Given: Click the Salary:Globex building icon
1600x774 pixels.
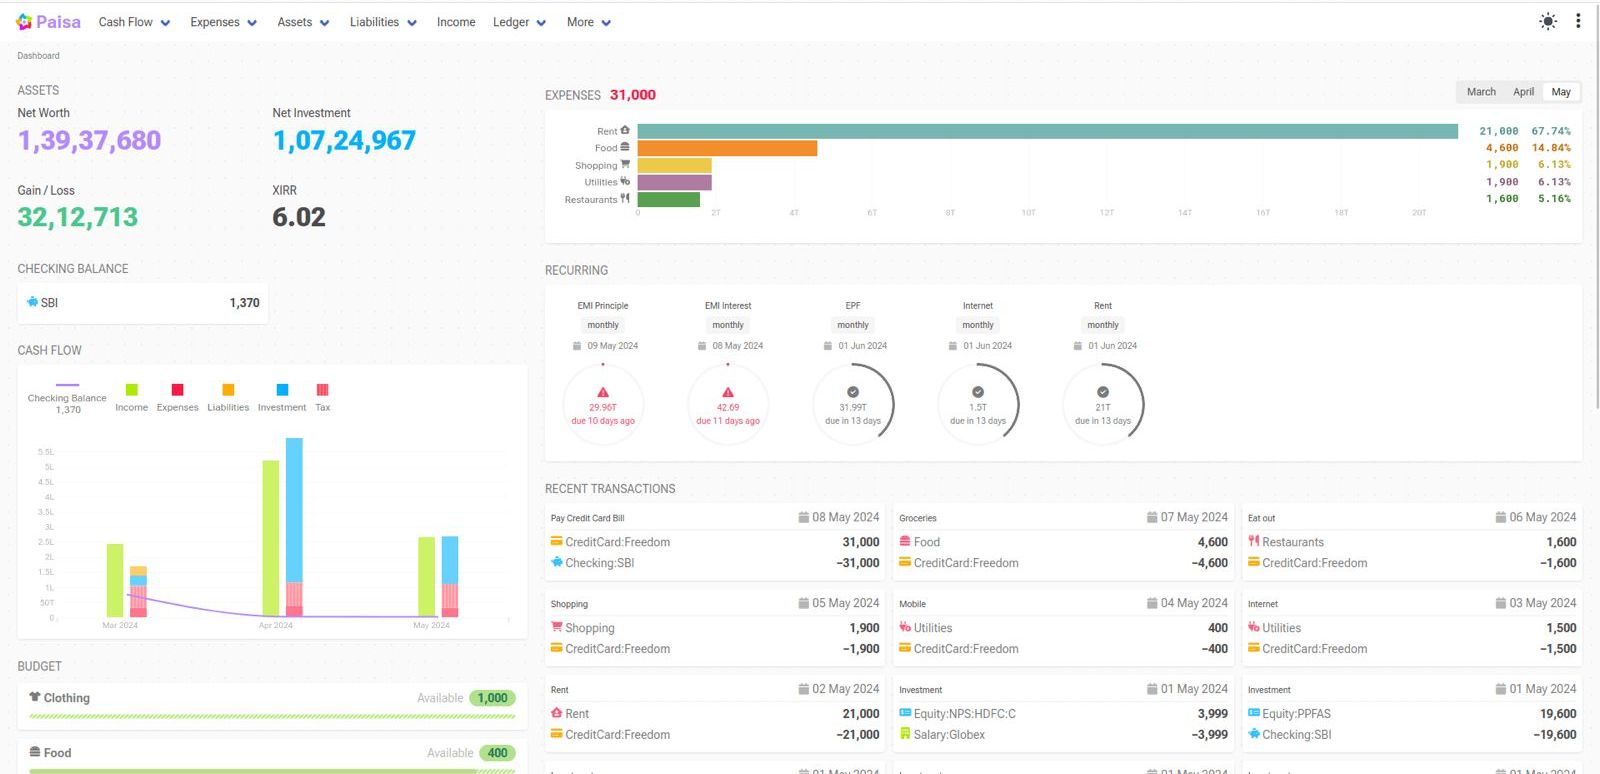Looking at the screenshot, I should pyautogui.click(x=905, y=734).
